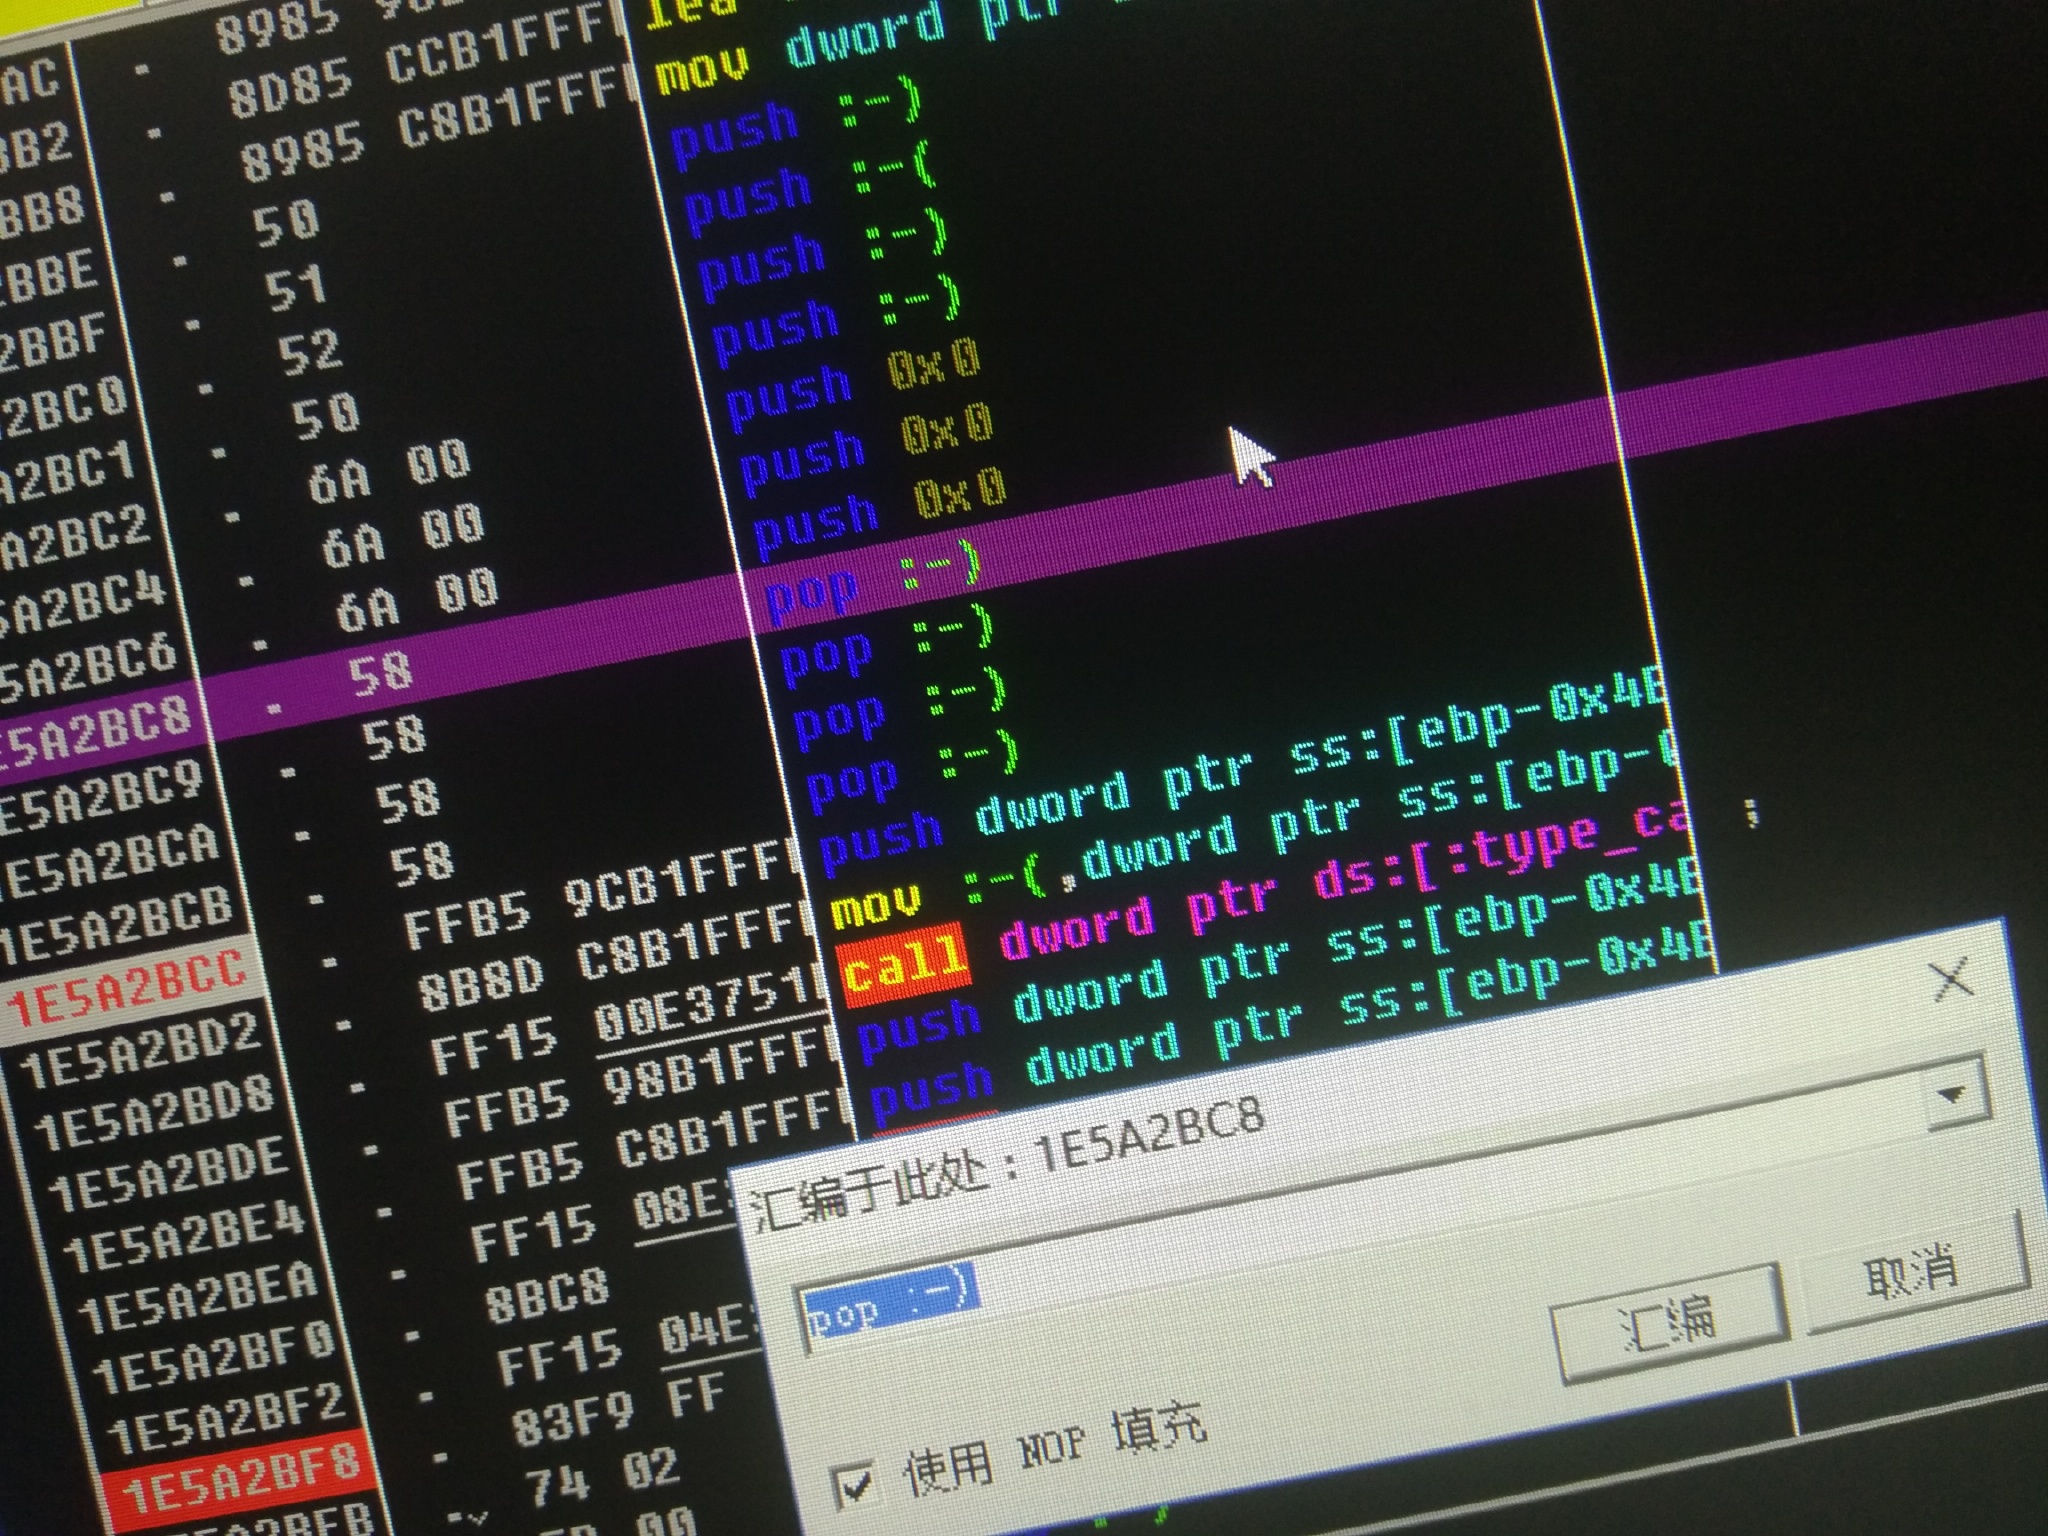The height and width of the screenshot is (1536, 2048).
Task: Select address 1E5A2BDE in the disassembly
Action: click(168, 1174)
